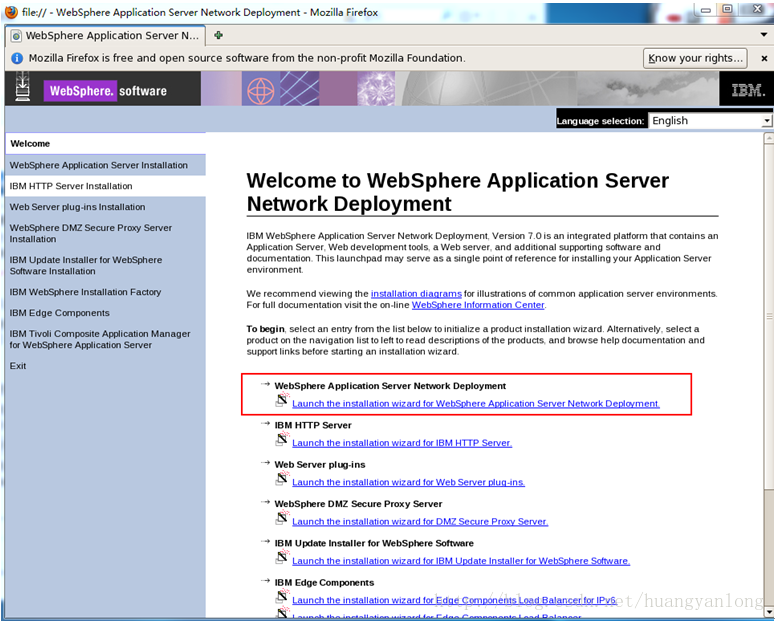
Task: Click the installer icon beside IBM HTTP Server link
Action: pos(282,439)
